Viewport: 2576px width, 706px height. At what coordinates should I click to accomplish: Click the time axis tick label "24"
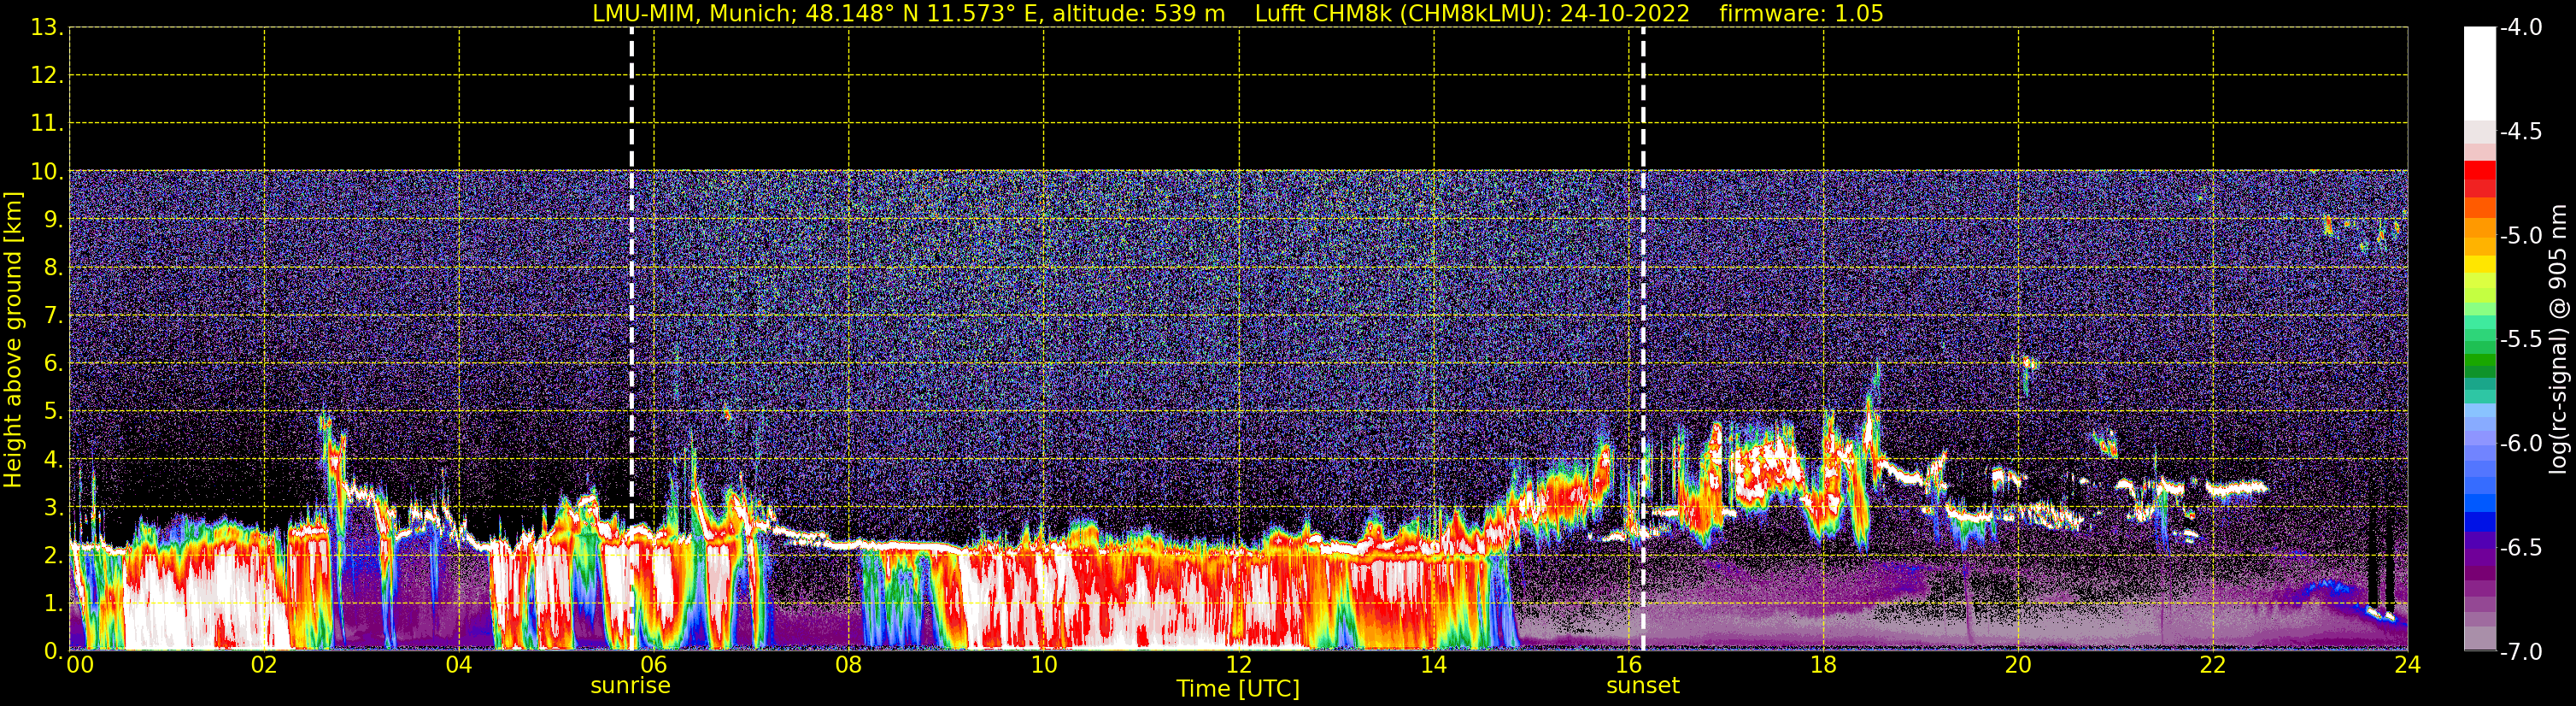point(2408,665)
